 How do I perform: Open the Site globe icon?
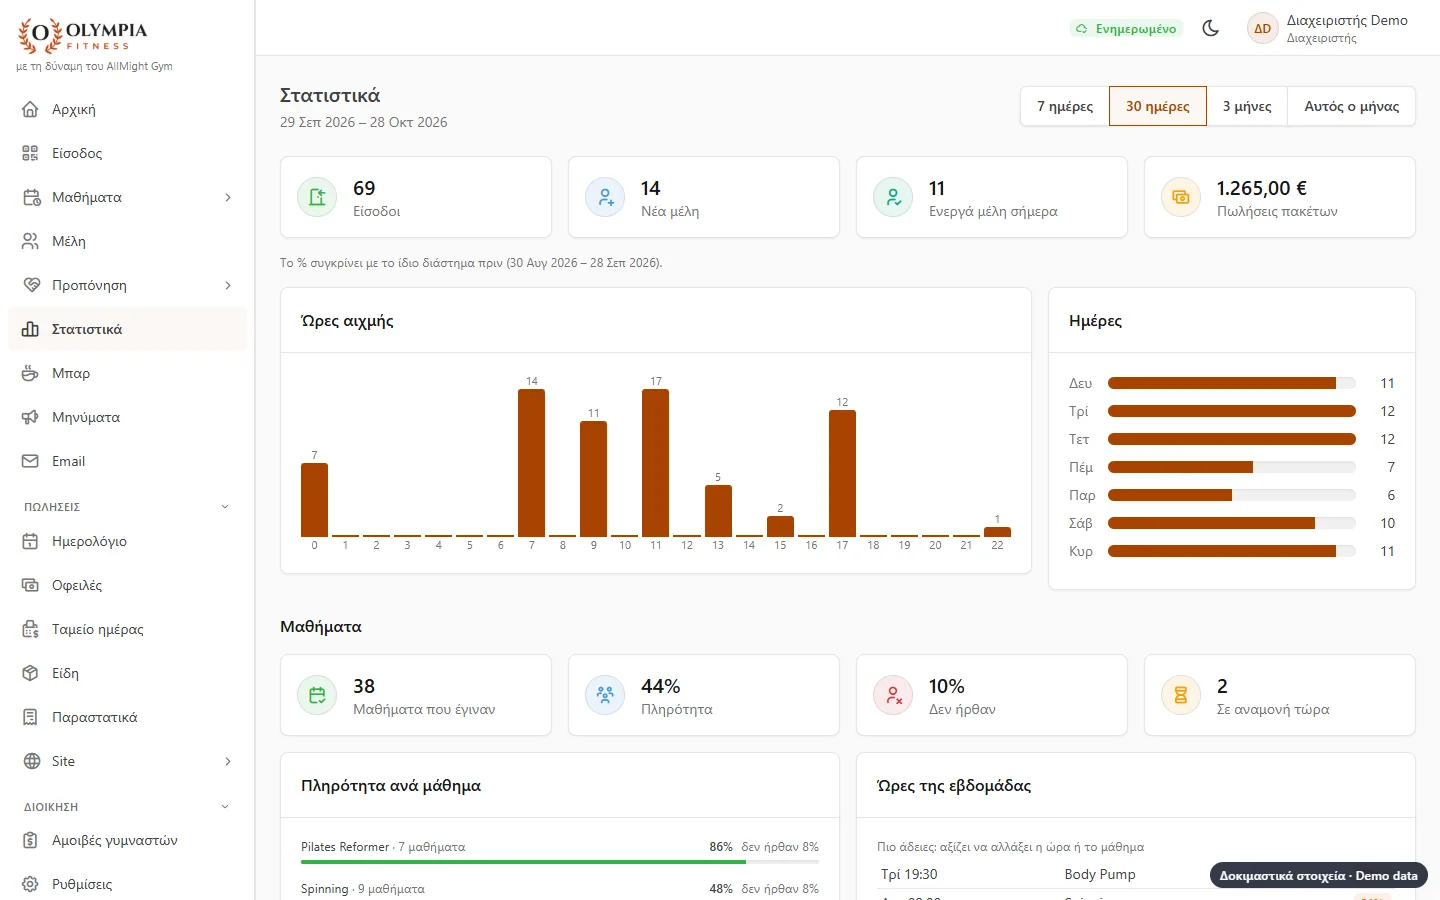pos(31,761)
